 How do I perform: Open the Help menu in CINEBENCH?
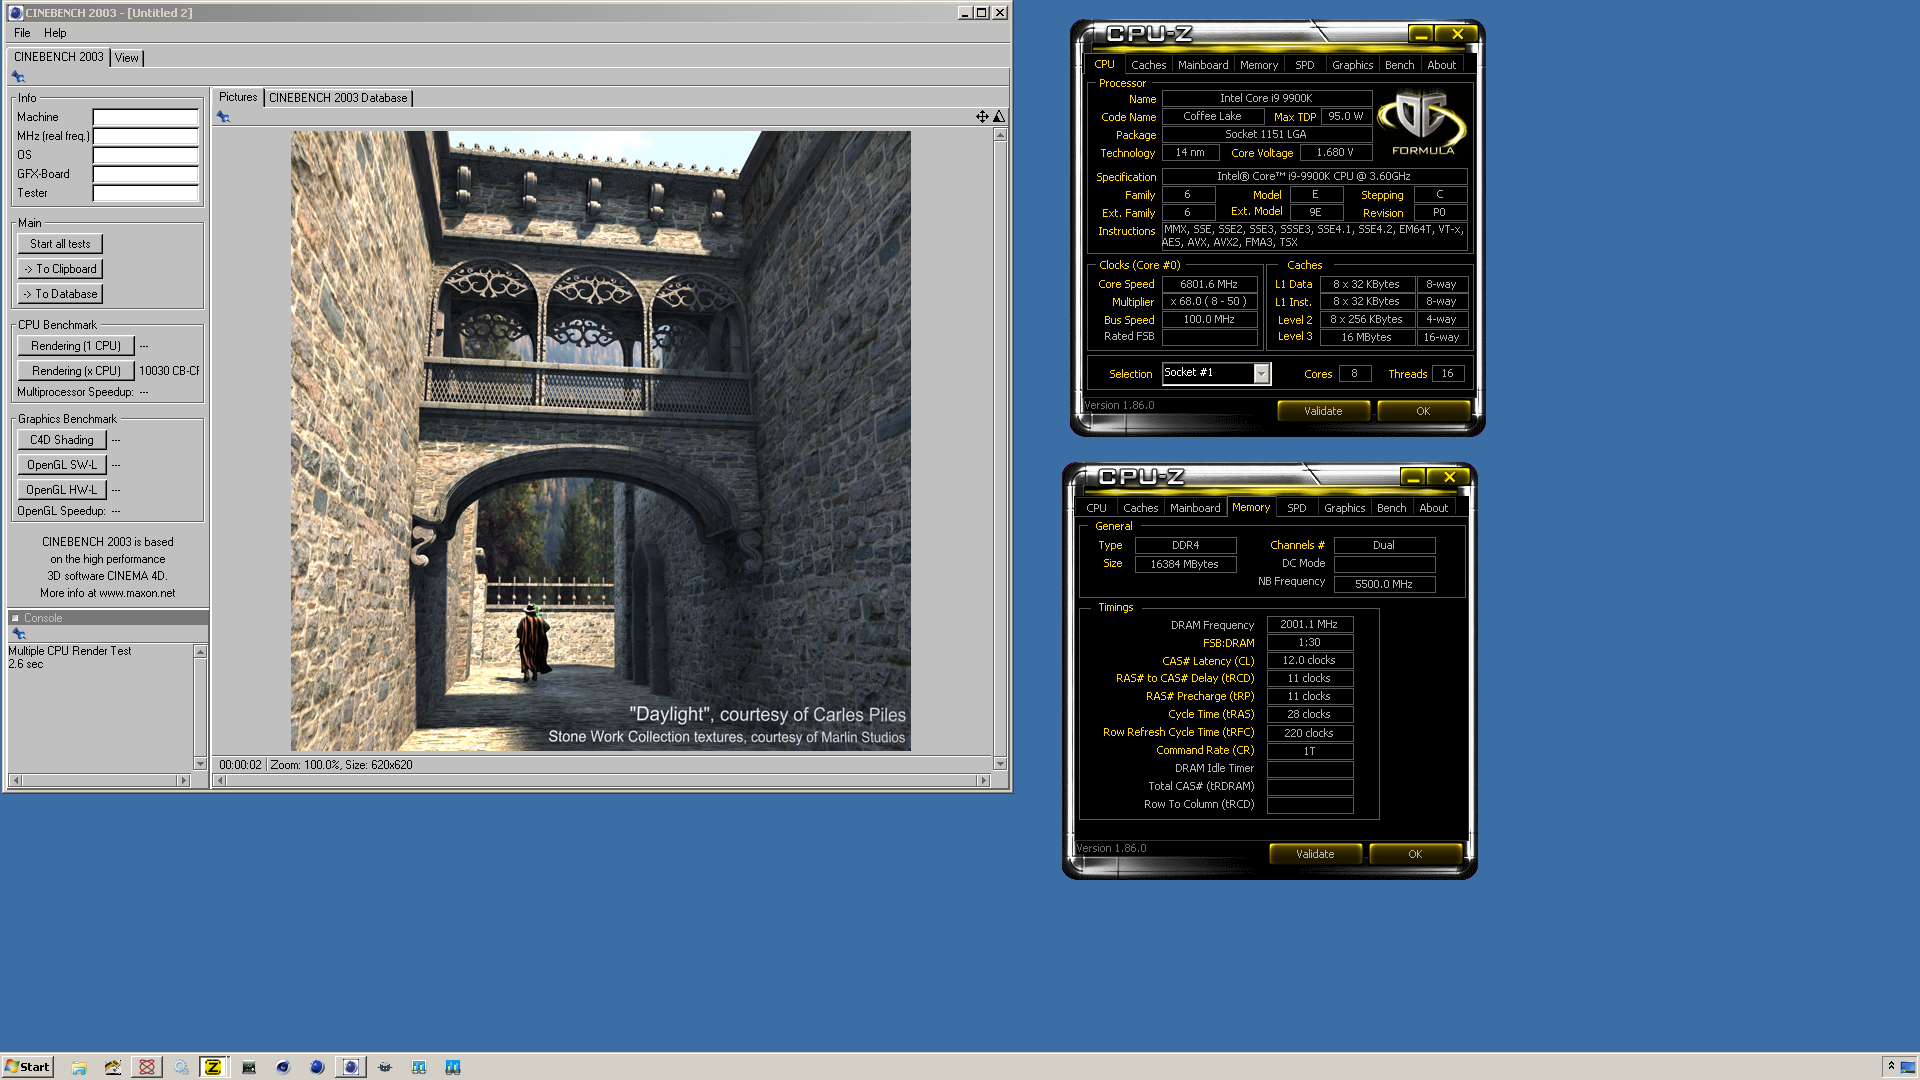coord(55,33)
